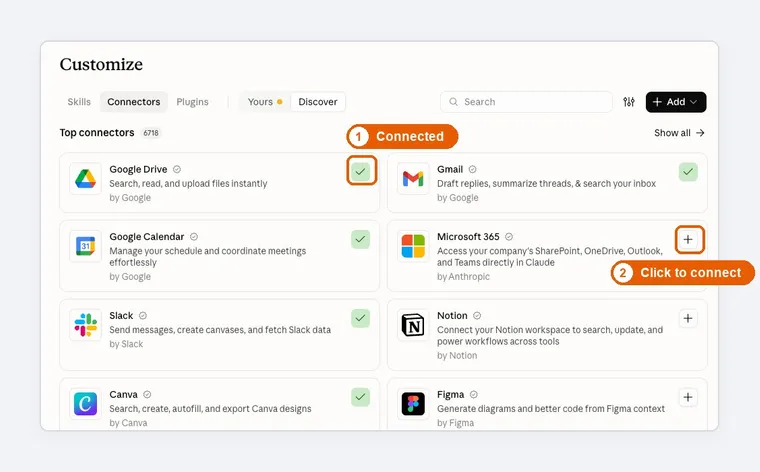Show the Yours connectors view

(265, 102)
